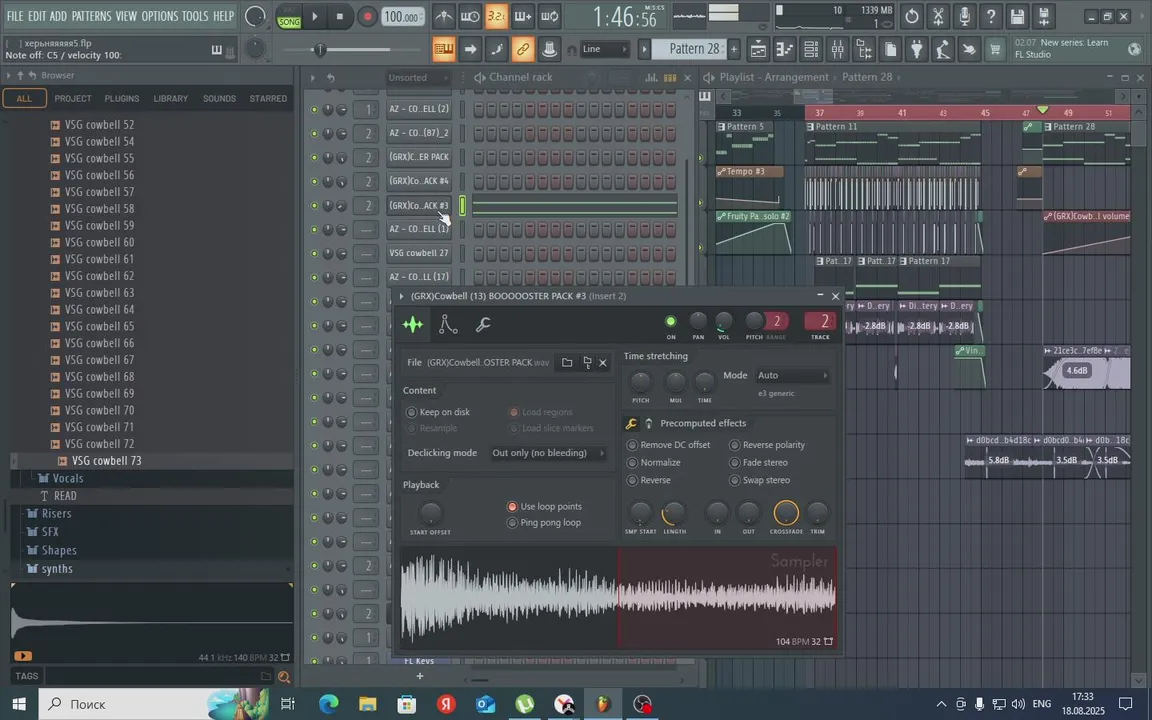Save project with the floppy disk icon
Image resolution: width=1152 pixels, height=720 pixels.
tap(1018, 16)
